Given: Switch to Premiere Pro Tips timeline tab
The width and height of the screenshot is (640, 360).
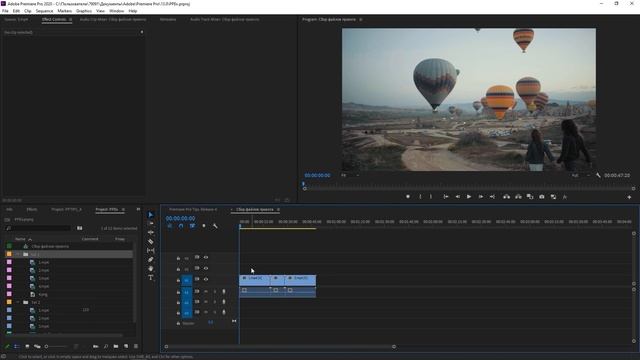Looking at the screenshot, I should tap(193, 209).
